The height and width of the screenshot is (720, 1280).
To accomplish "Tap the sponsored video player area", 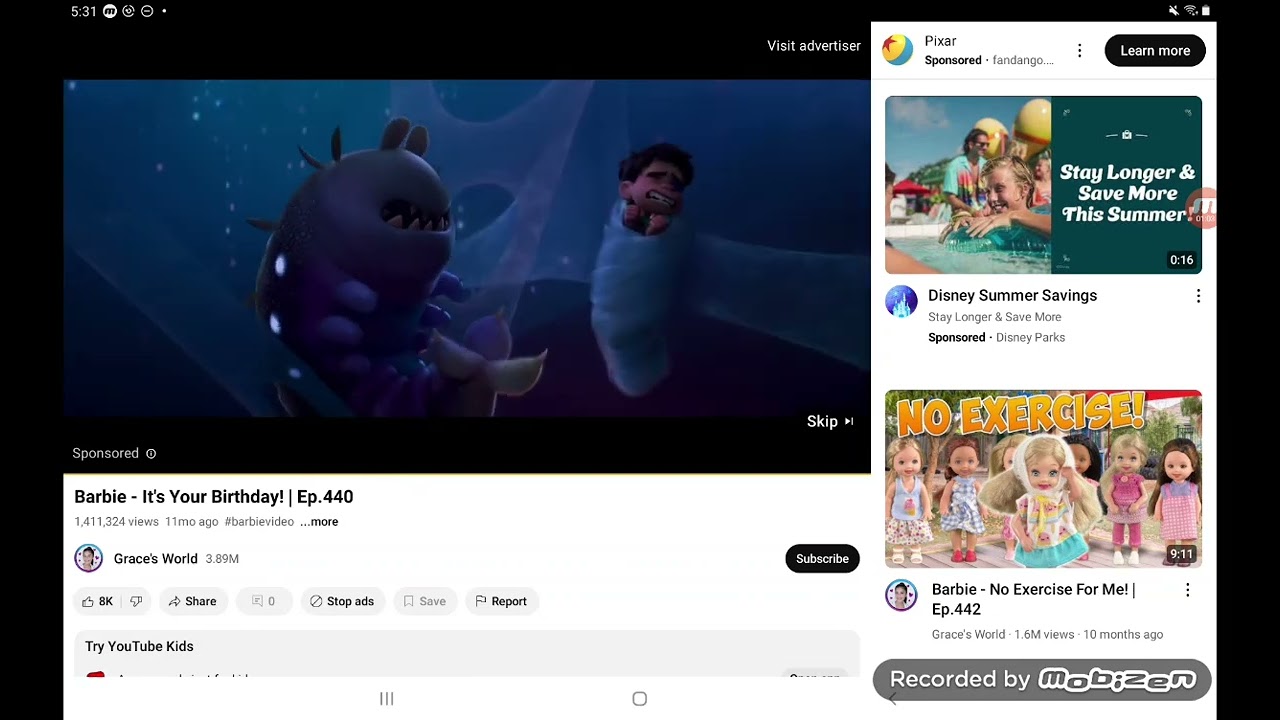I will [467, 248].
